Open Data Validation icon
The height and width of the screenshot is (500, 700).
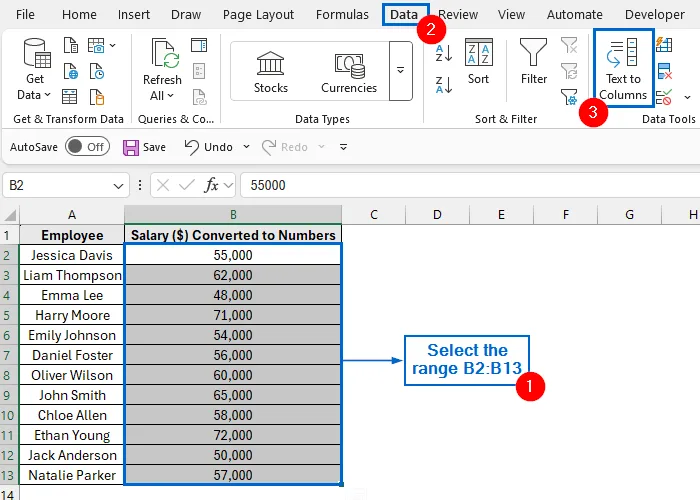(664, 96)
